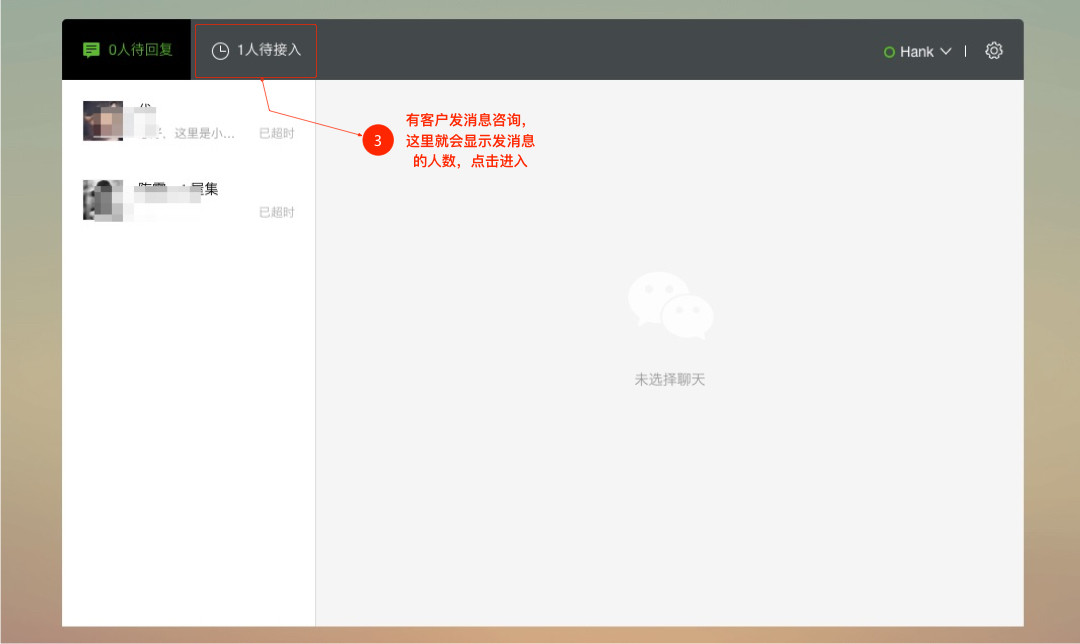The width and height of the screenshot is (1080, 644).
Task: Open the second chat ending in 星集
Action: click(x=189, y=200)
